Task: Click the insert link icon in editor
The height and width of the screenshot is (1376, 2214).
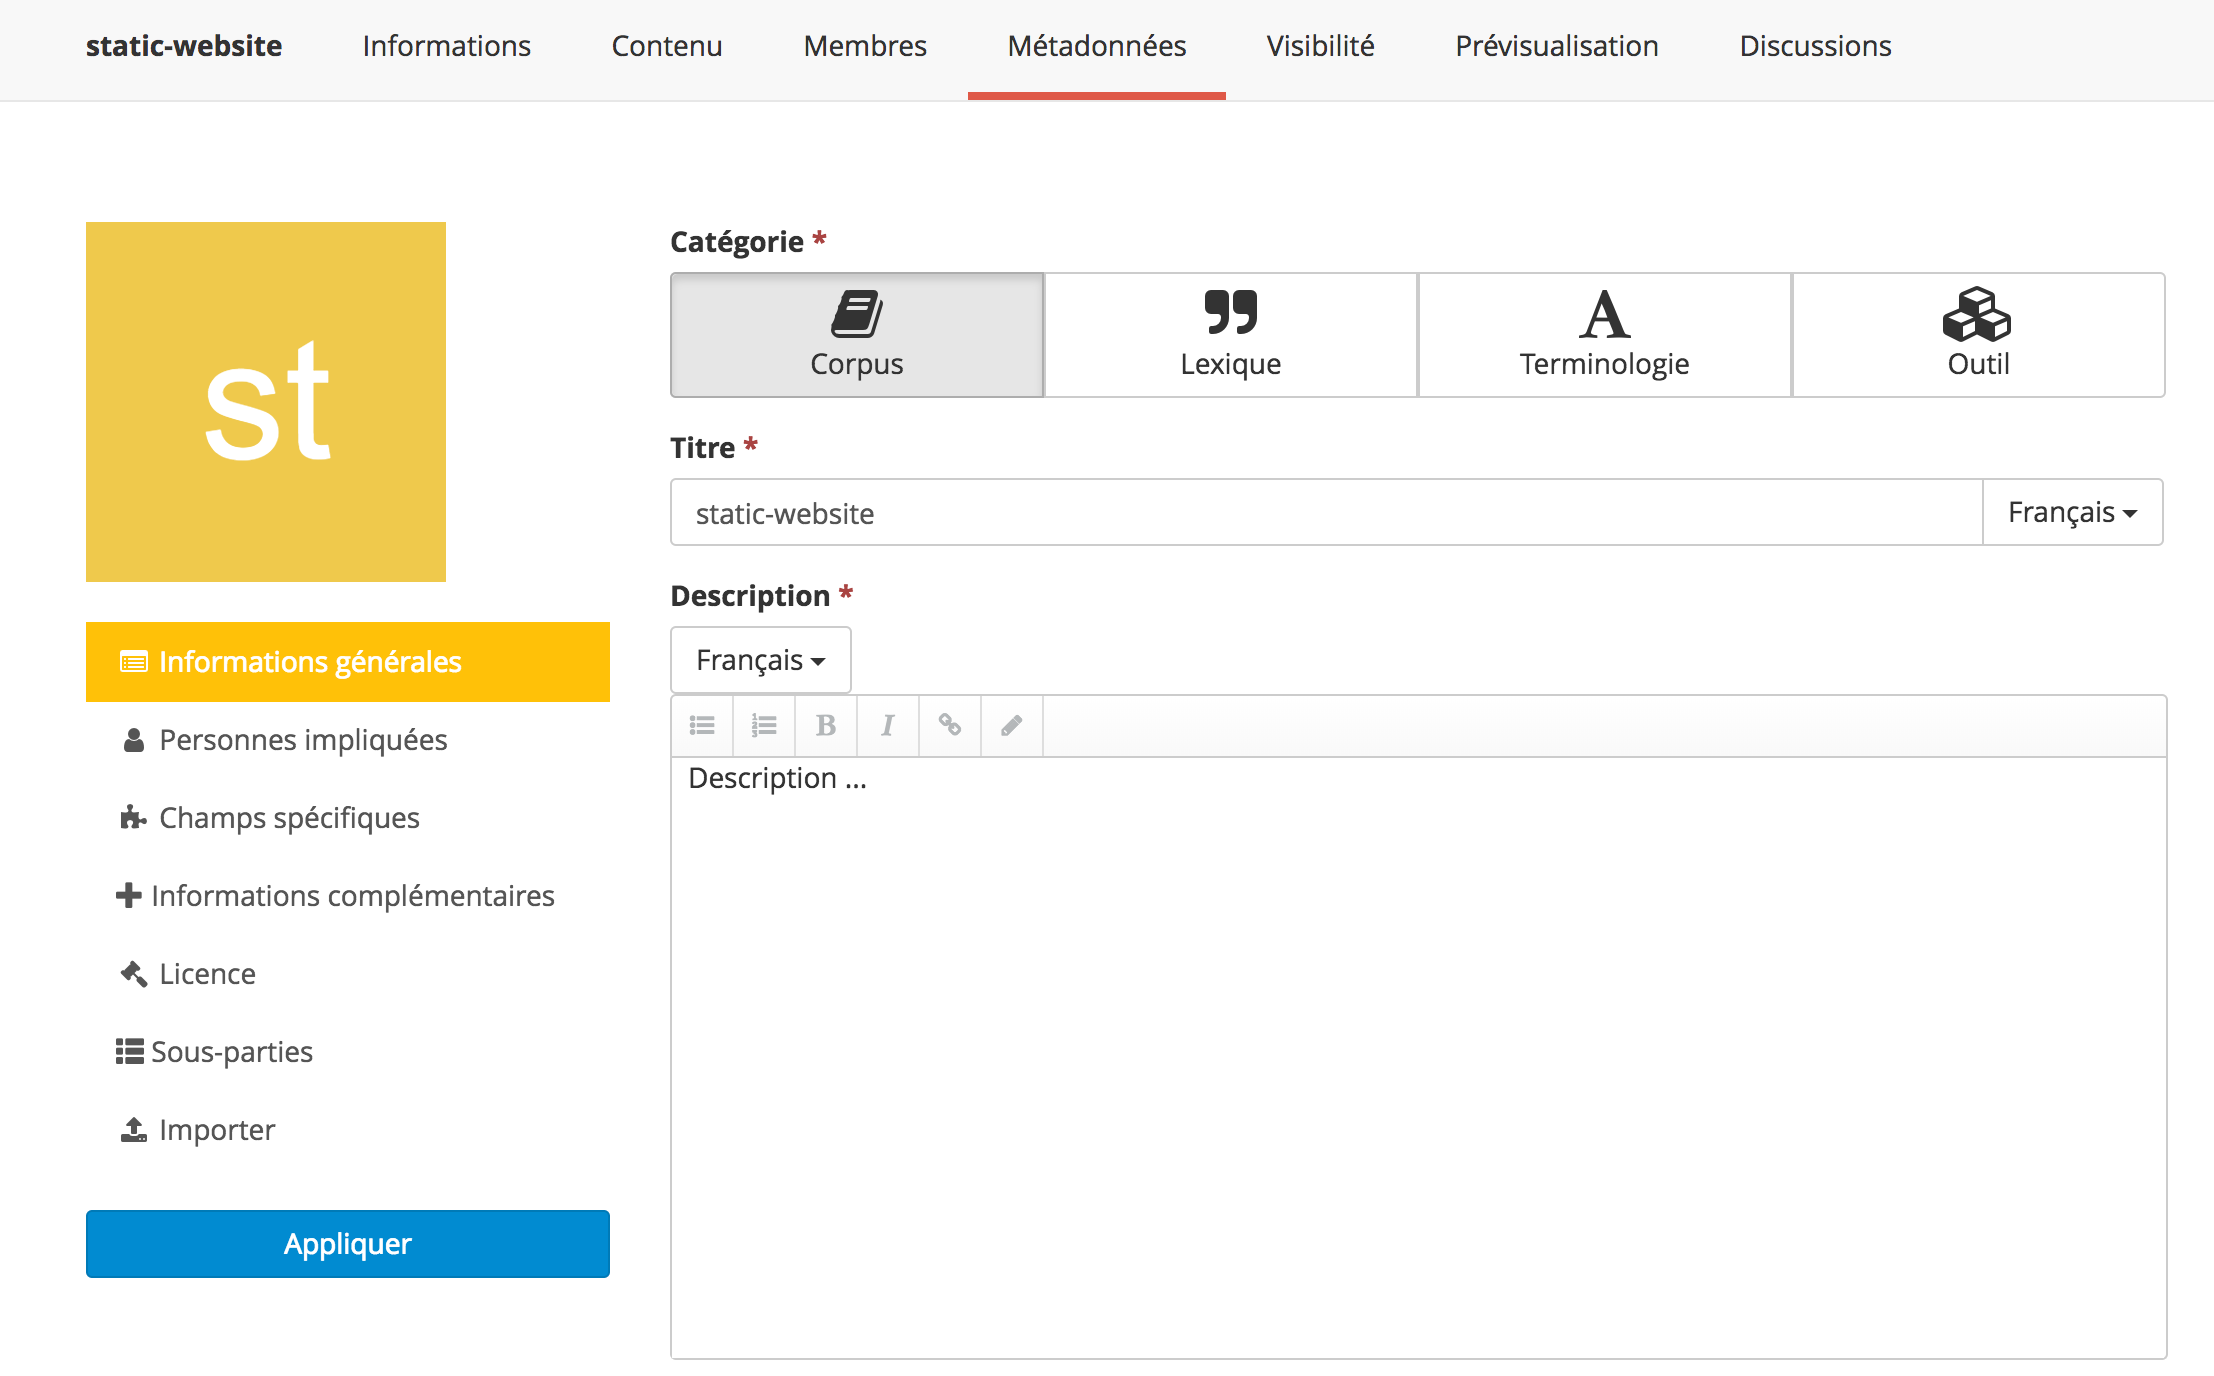Action: coord(950,725)
